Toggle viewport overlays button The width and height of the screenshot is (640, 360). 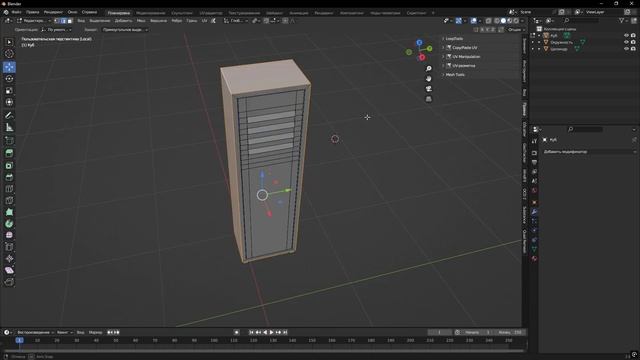pyautogui.click(x=473, y=20)
